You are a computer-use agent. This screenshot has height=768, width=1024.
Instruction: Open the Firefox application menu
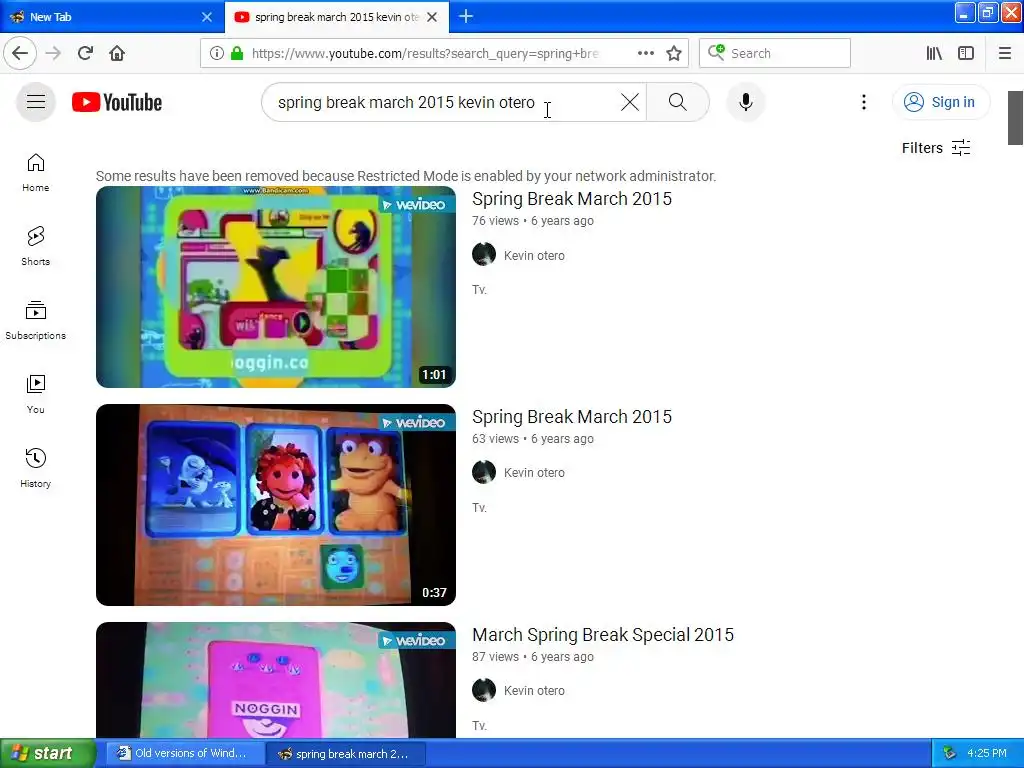point(1004,53)
